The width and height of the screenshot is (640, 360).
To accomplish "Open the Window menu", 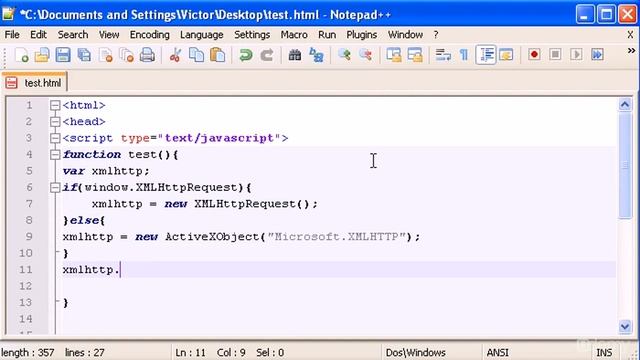I will [405, 35].
